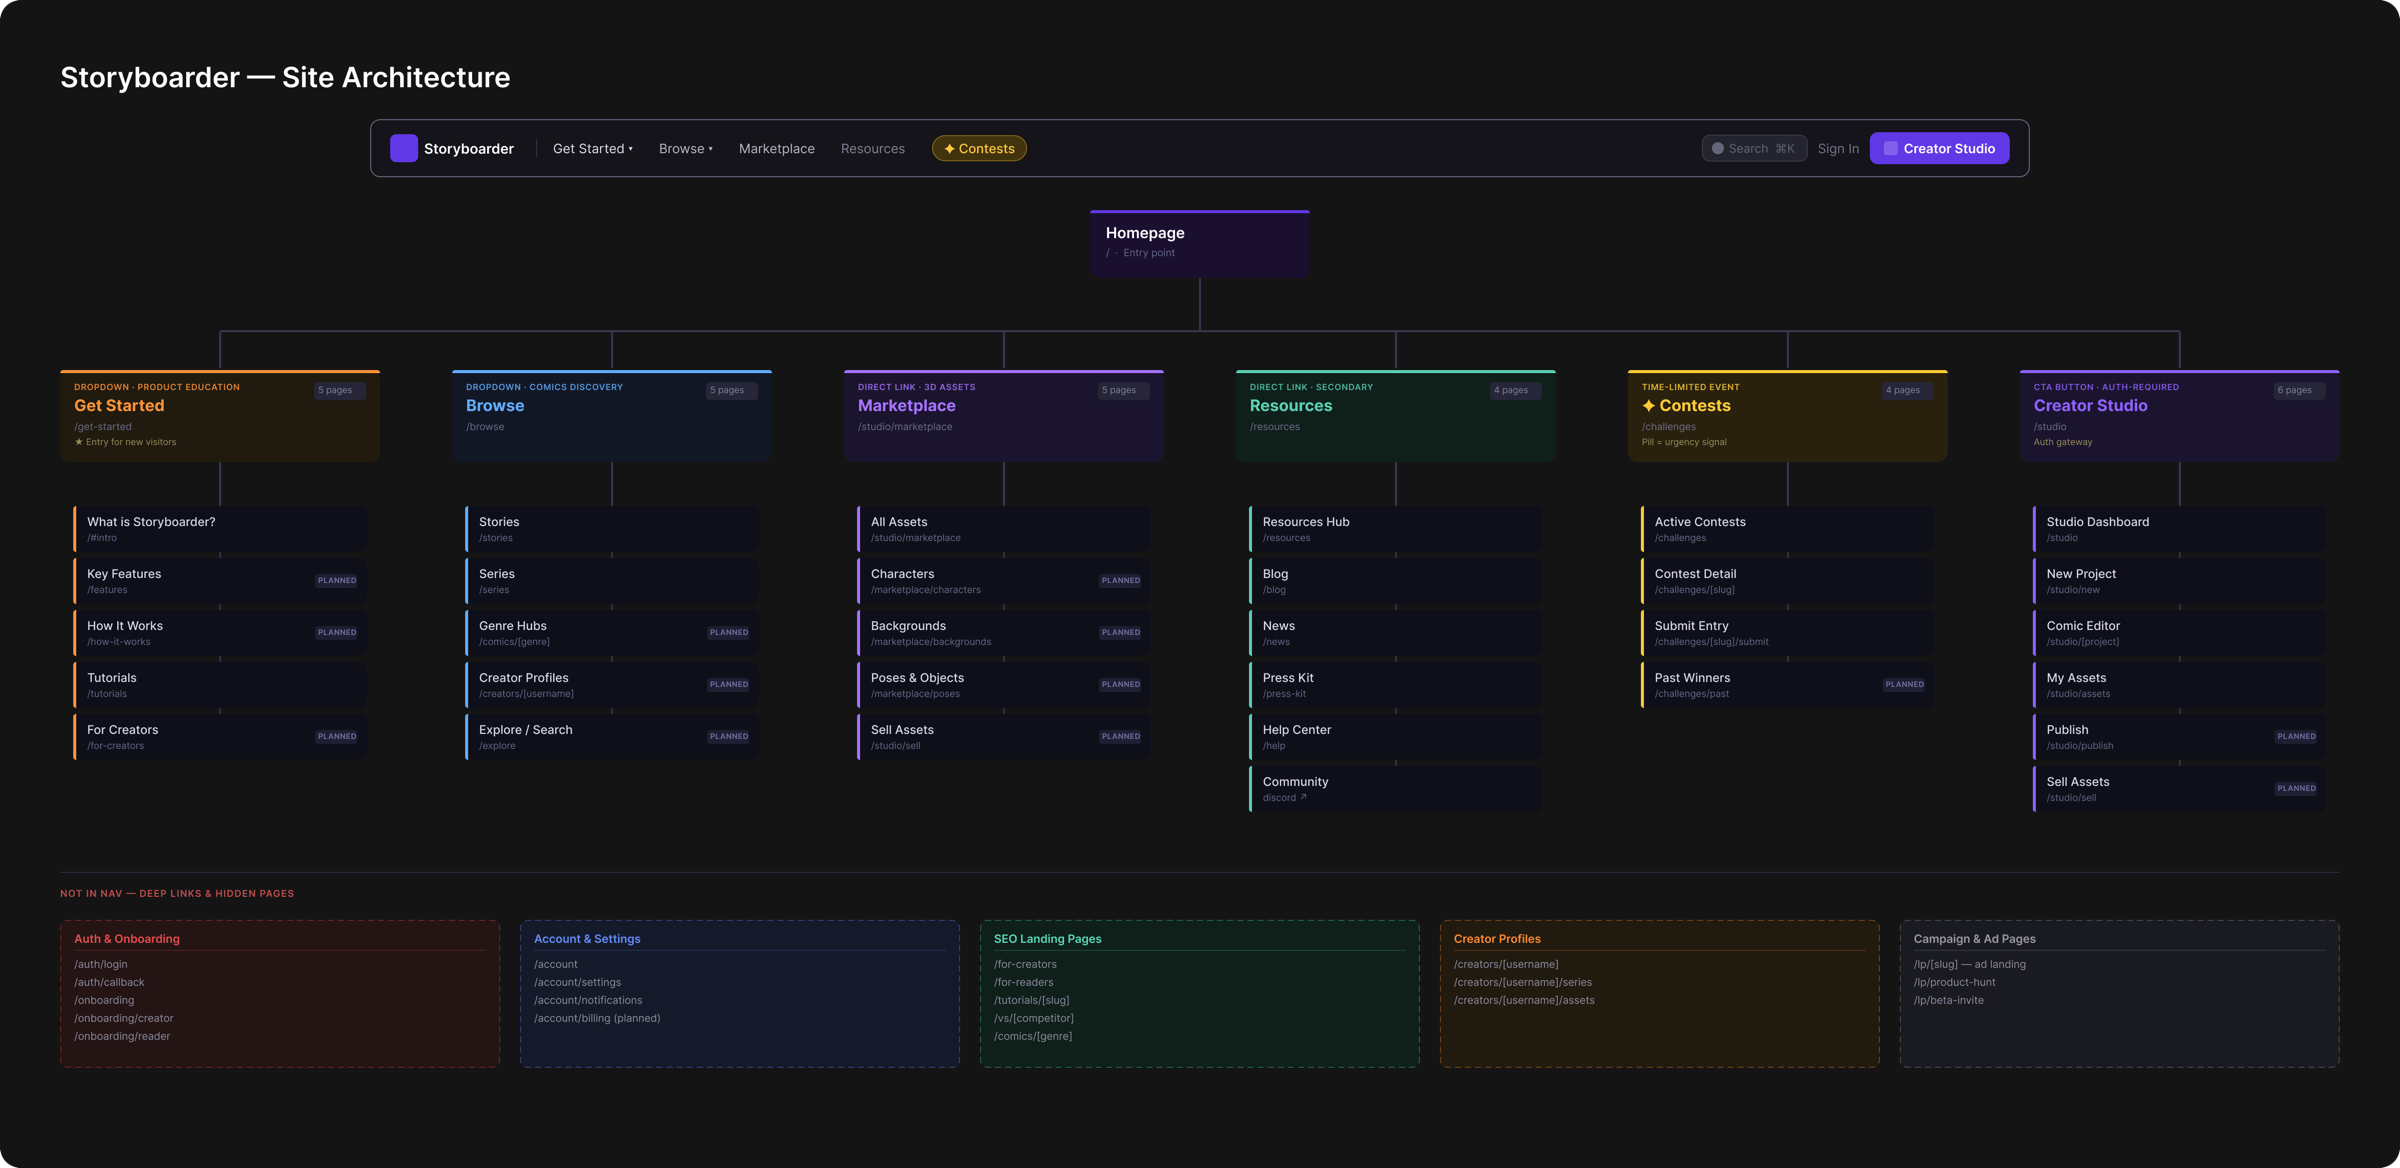
Task: Open the Explore / Search page node
Action: coord(612,737)
